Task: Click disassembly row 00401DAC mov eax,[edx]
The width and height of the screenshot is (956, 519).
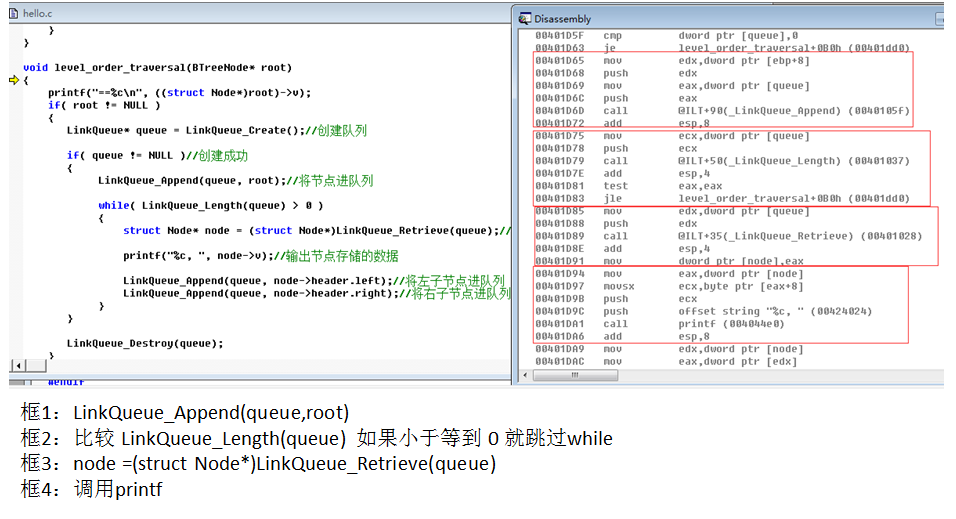Action: click(x=666, y=361)
